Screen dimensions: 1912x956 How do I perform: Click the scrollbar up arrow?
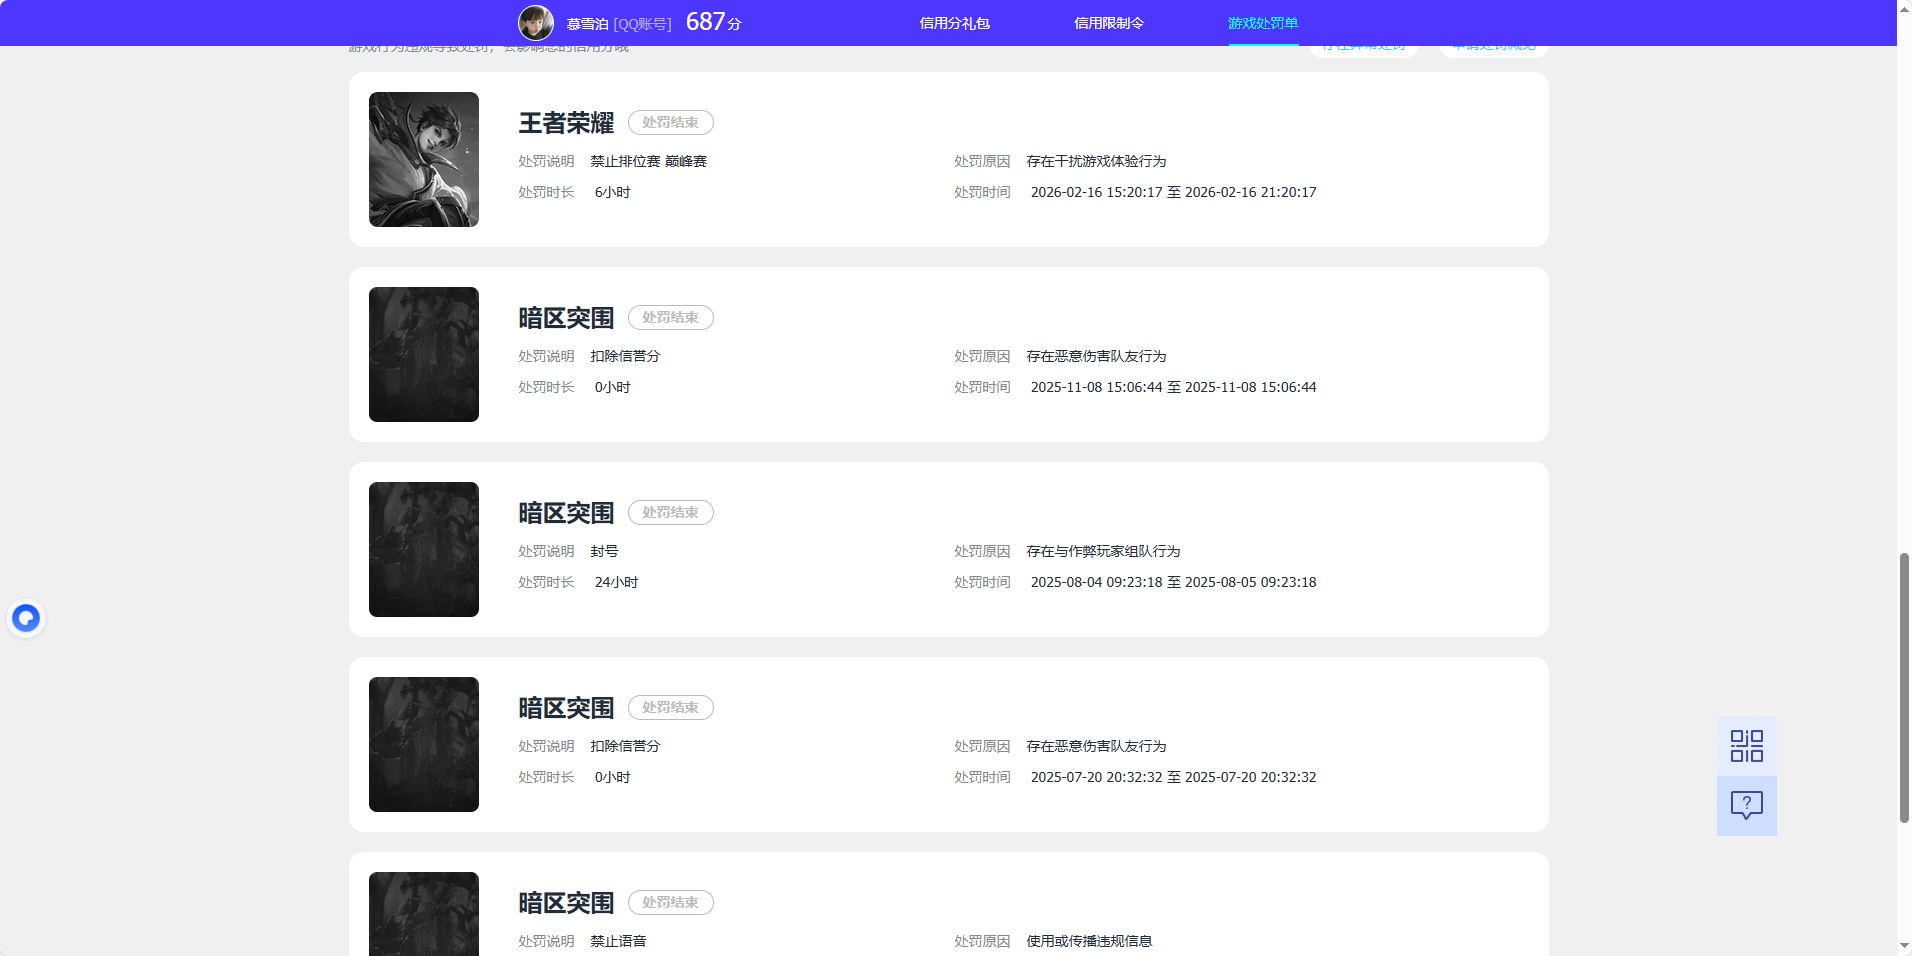point(1902,8)
